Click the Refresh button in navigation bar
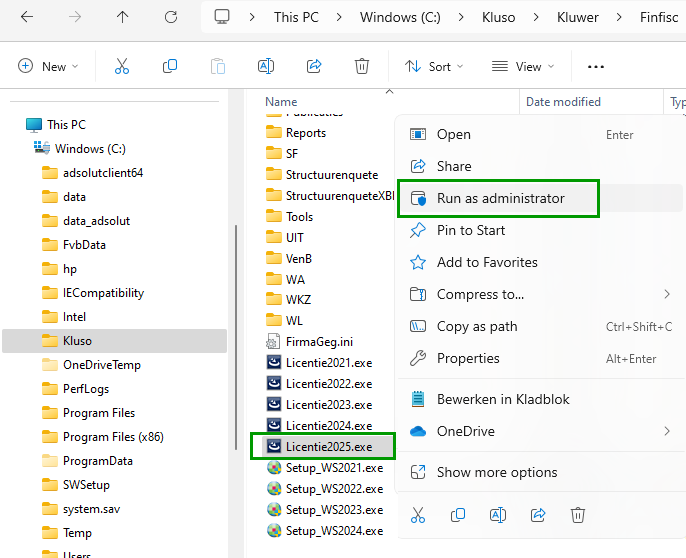Screen dimensions: 686x558 171,17
